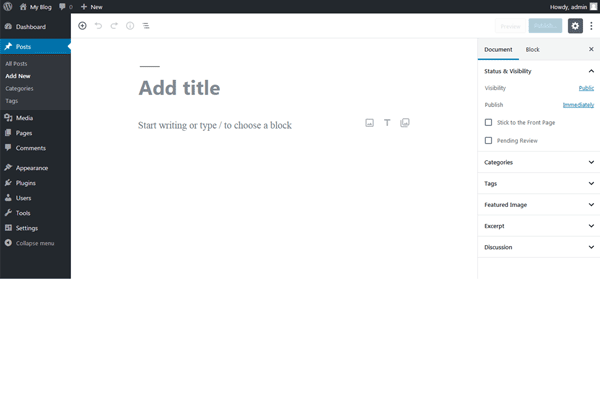Insert an Image block from the shortcut
Viewport: 600px width, 400px height.
(369, 123)
